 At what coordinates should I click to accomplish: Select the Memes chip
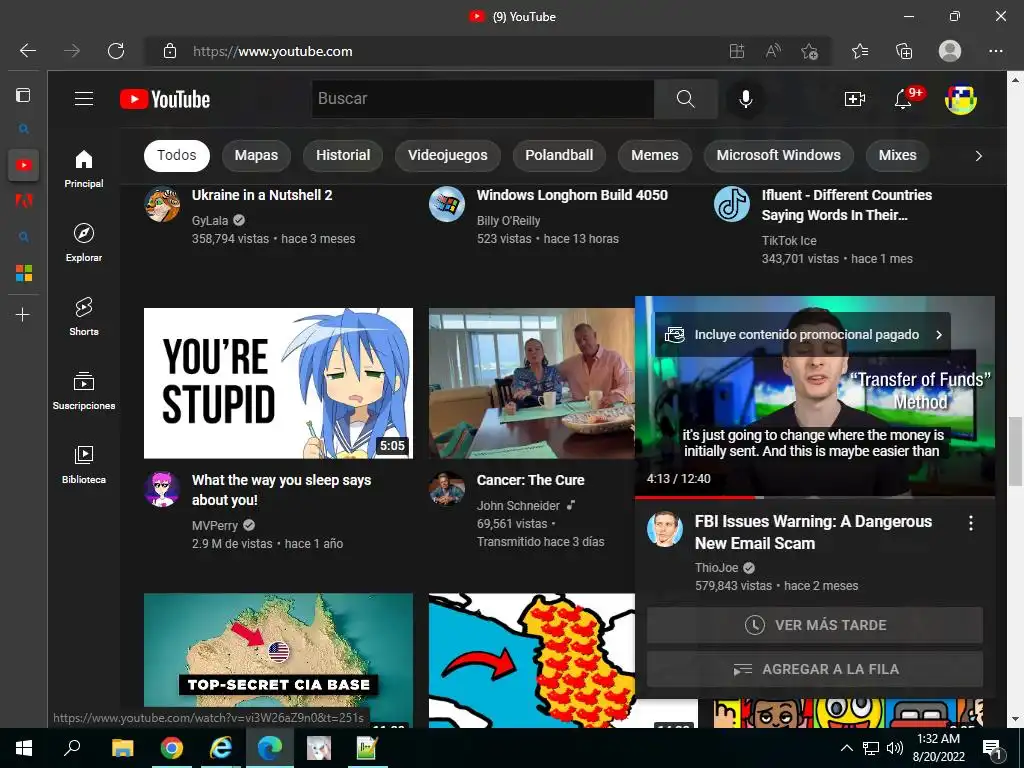pos(654,155)
